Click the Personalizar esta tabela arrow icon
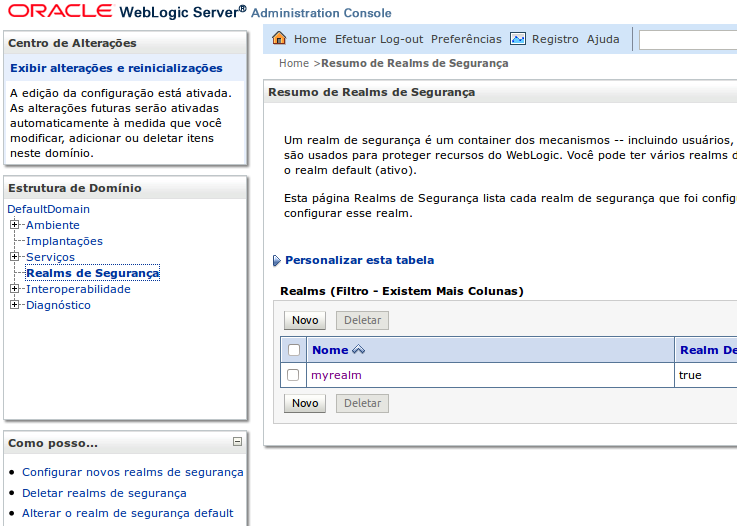 click(277, 261)
